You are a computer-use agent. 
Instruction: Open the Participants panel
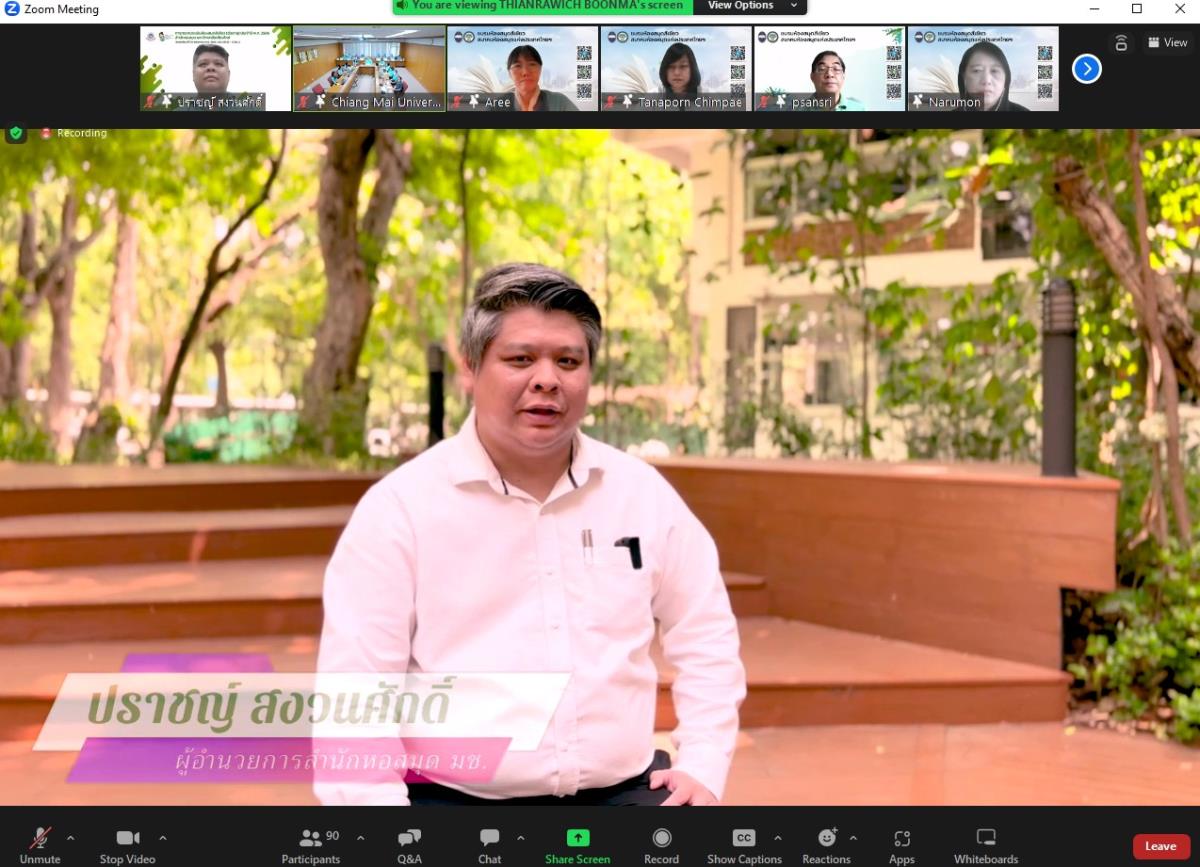pyautogui.click(x=311, y=845)
